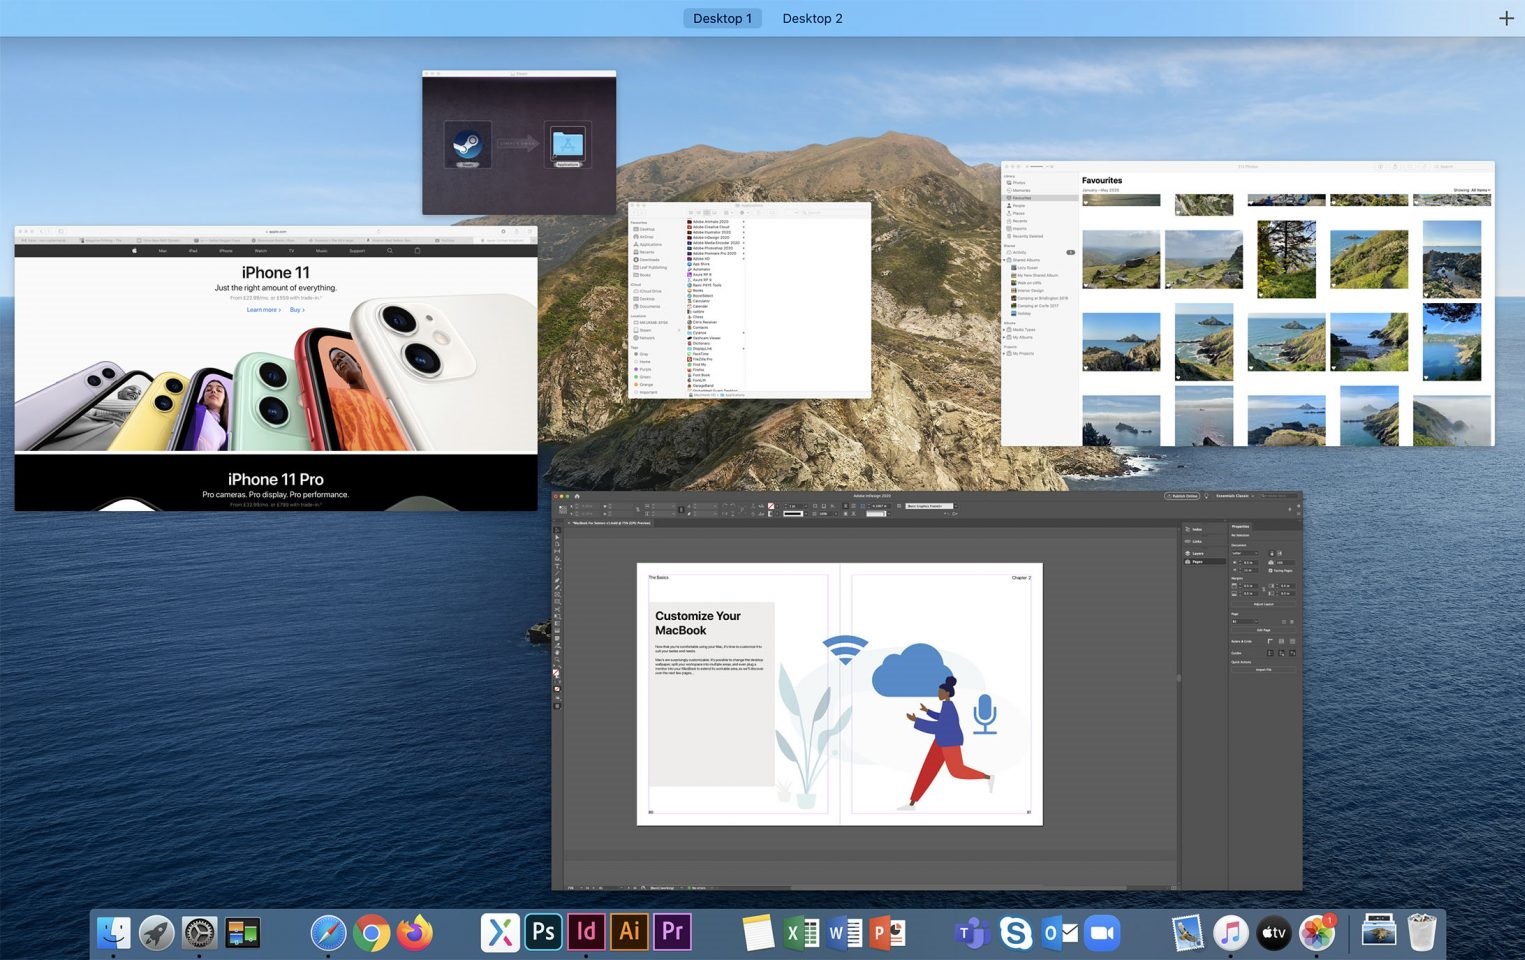This screenshot has width=1525, height=960.
Task: Click the Microsoft Teams dock icon
Action: point(972,934)
